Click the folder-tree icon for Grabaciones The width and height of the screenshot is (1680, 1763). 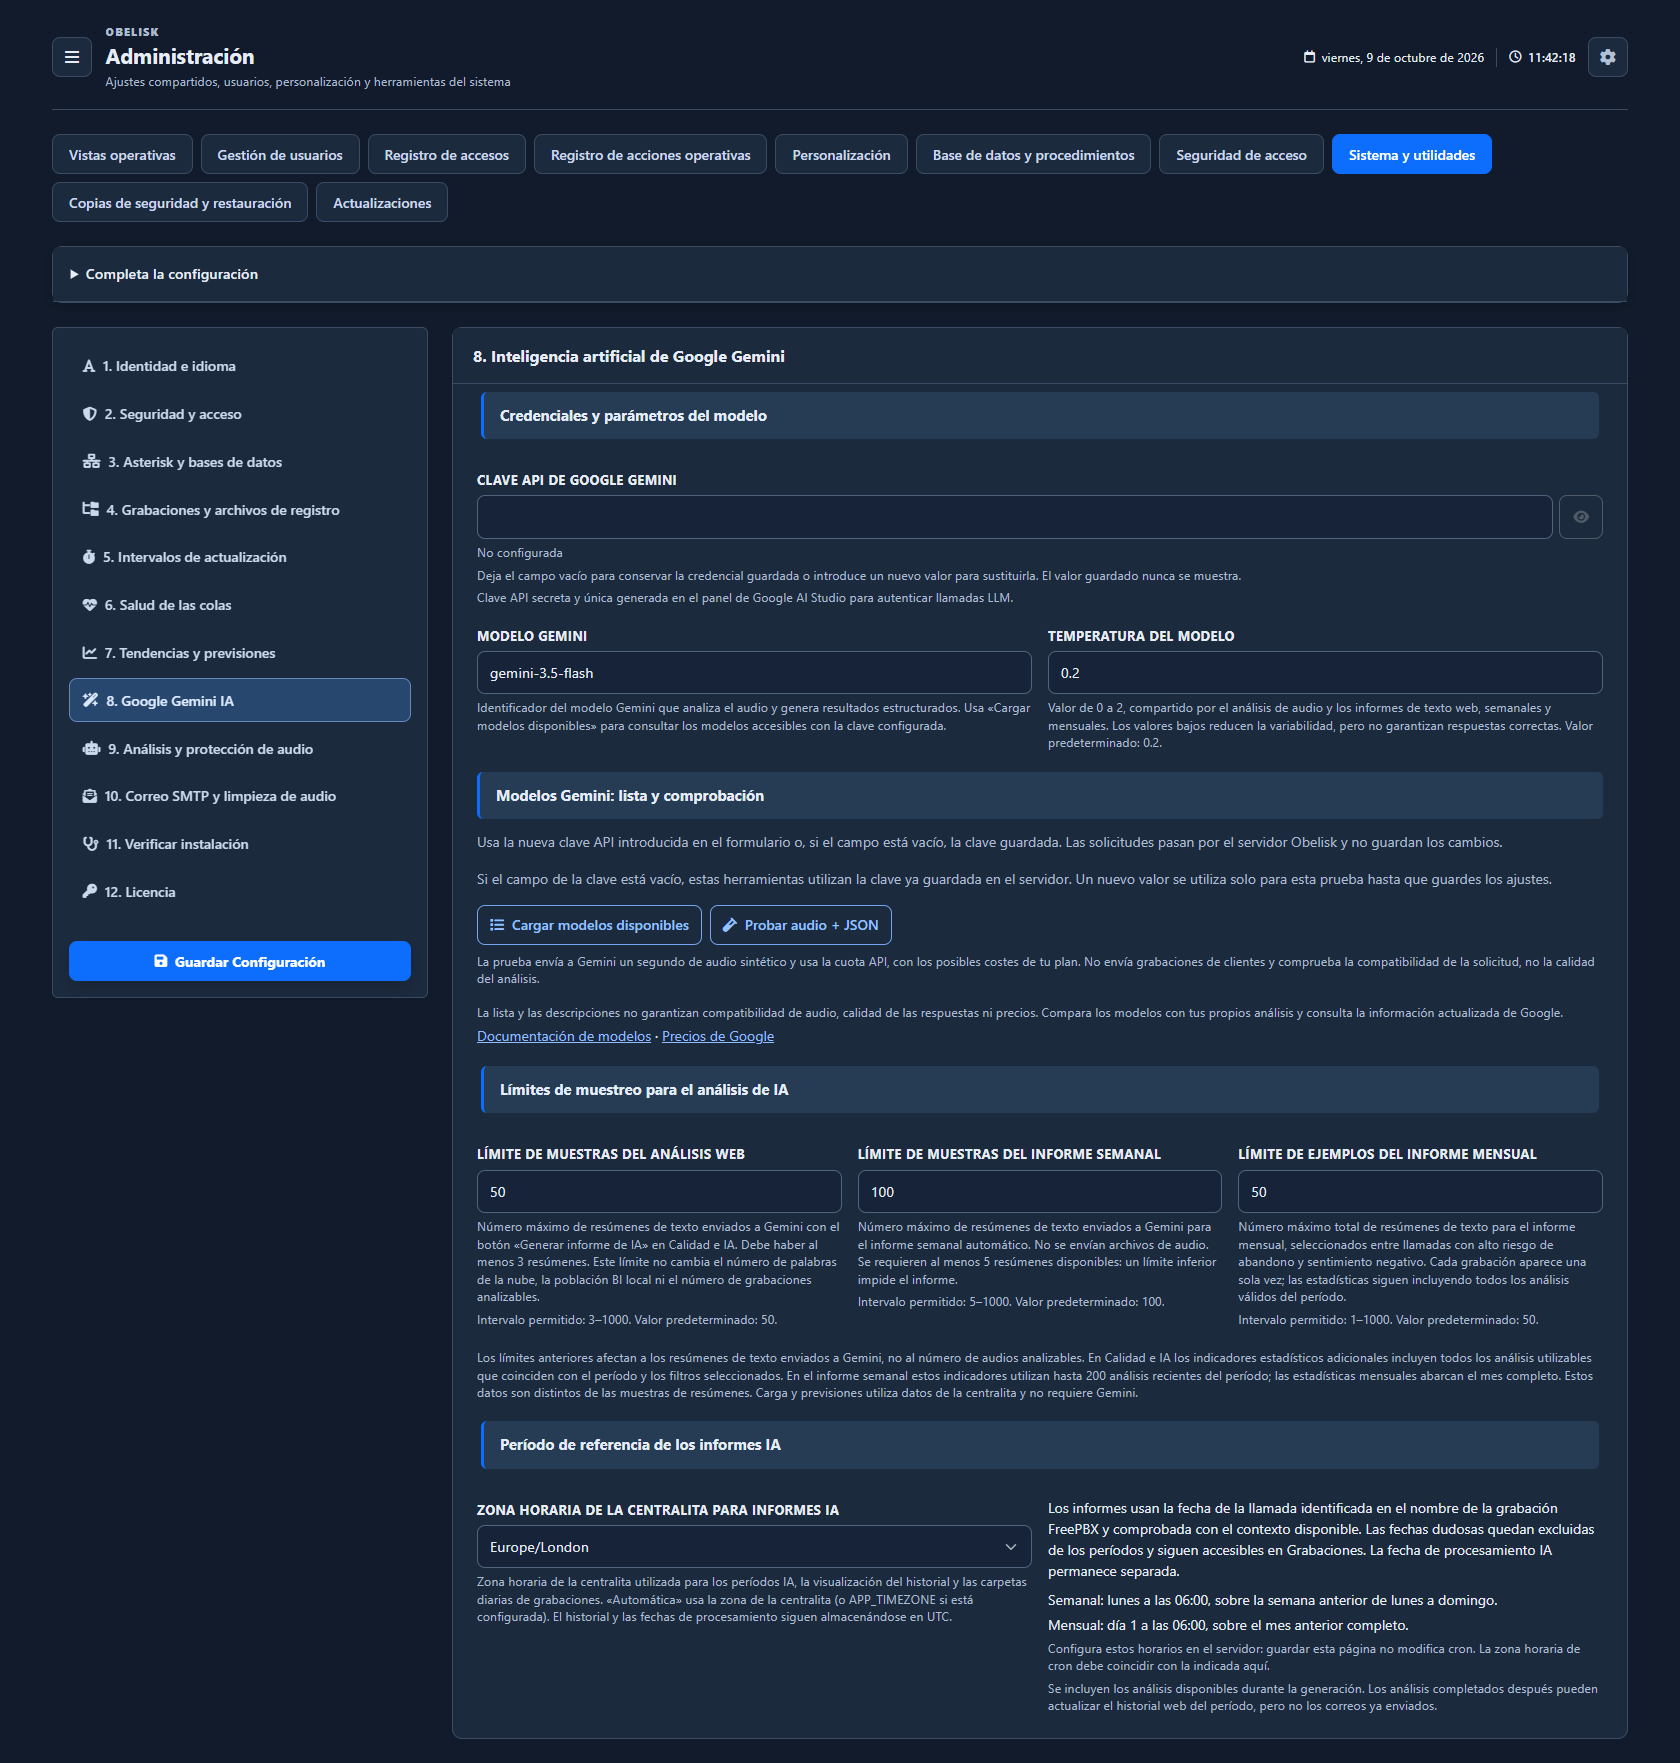[90, 510]
